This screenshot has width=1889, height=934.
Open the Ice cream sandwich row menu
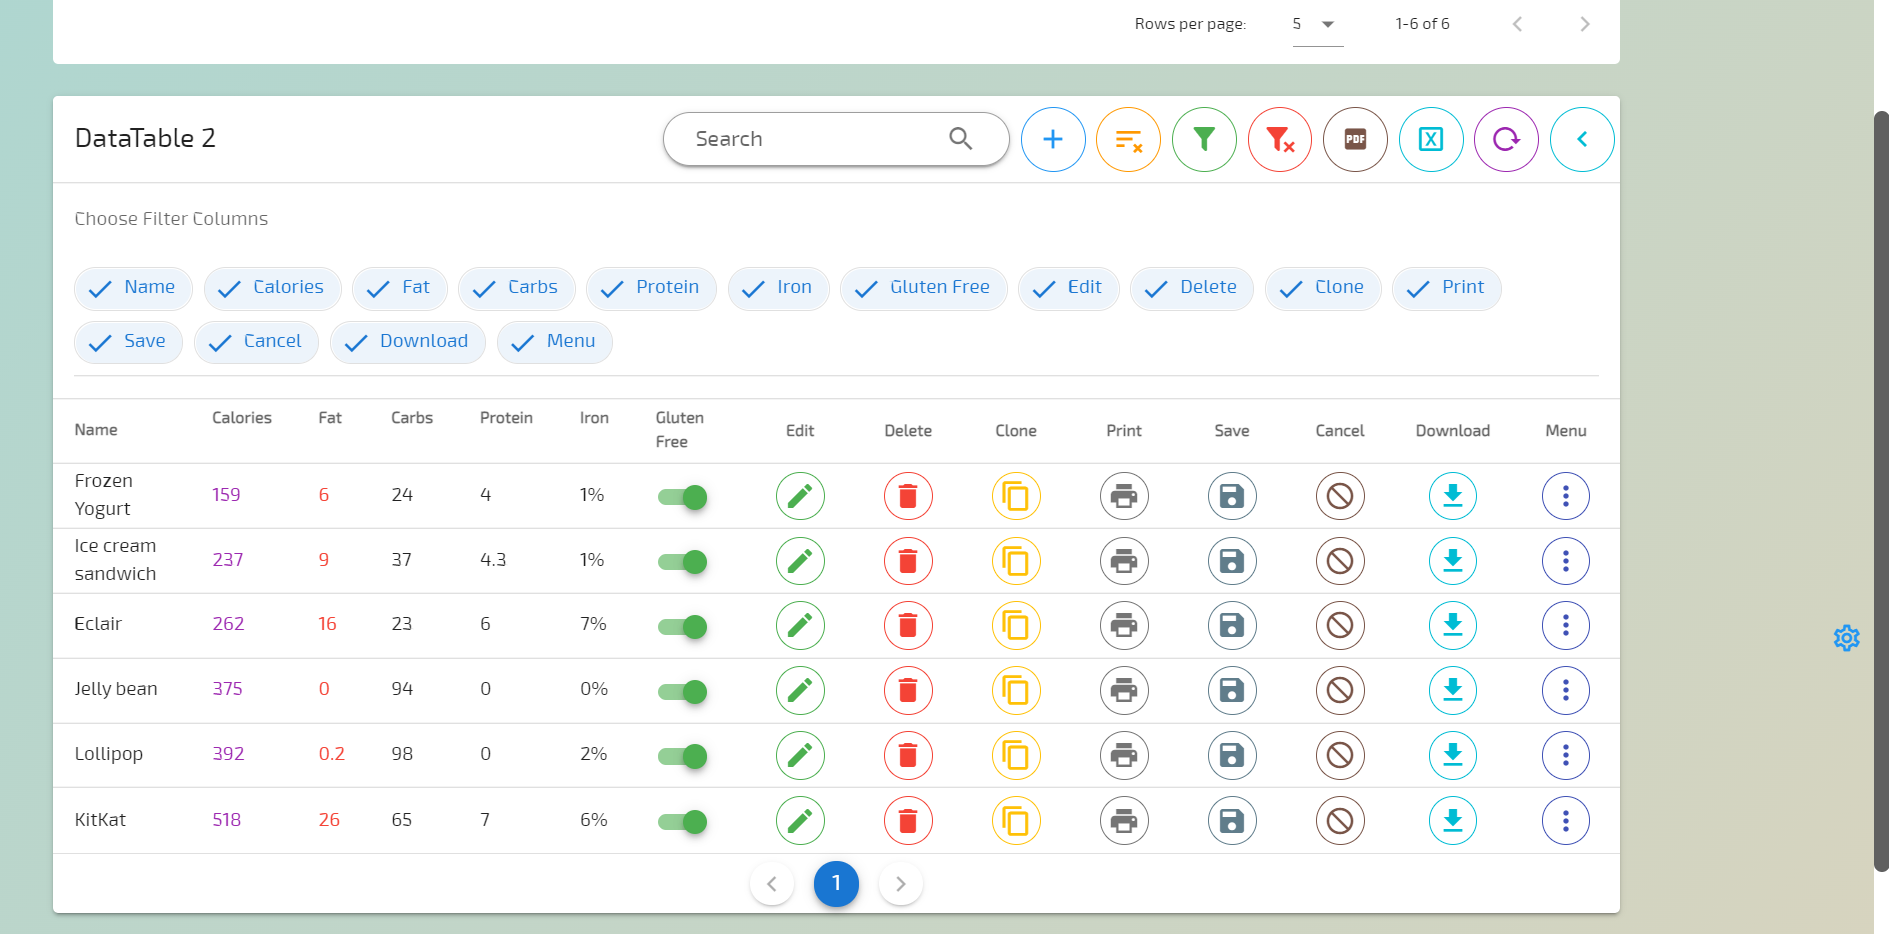(1566, 561)
